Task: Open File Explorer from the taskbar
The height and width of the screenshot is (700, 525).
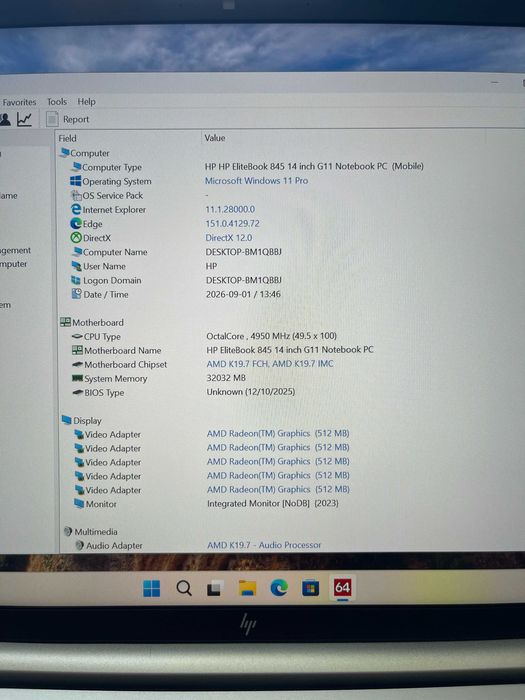Action: pos(247,588)
